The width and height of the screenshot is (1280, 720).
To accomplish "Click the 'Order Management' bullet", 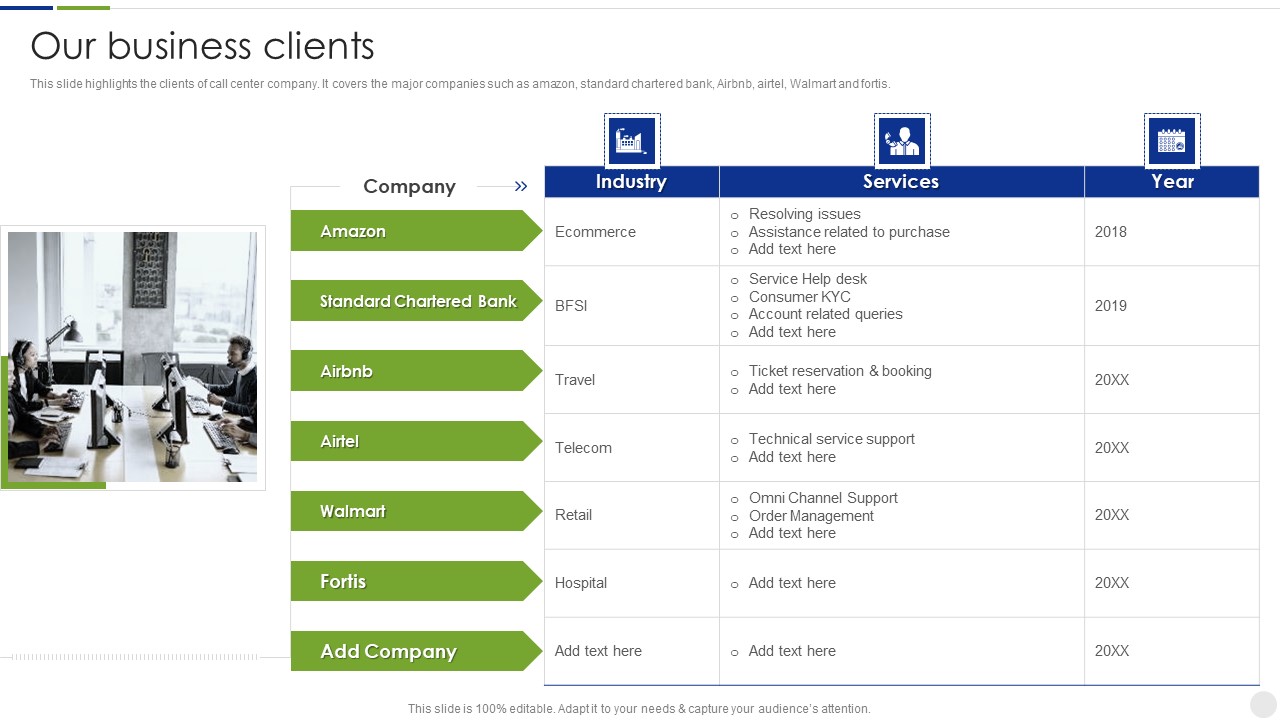I will (x=811, y=516).
